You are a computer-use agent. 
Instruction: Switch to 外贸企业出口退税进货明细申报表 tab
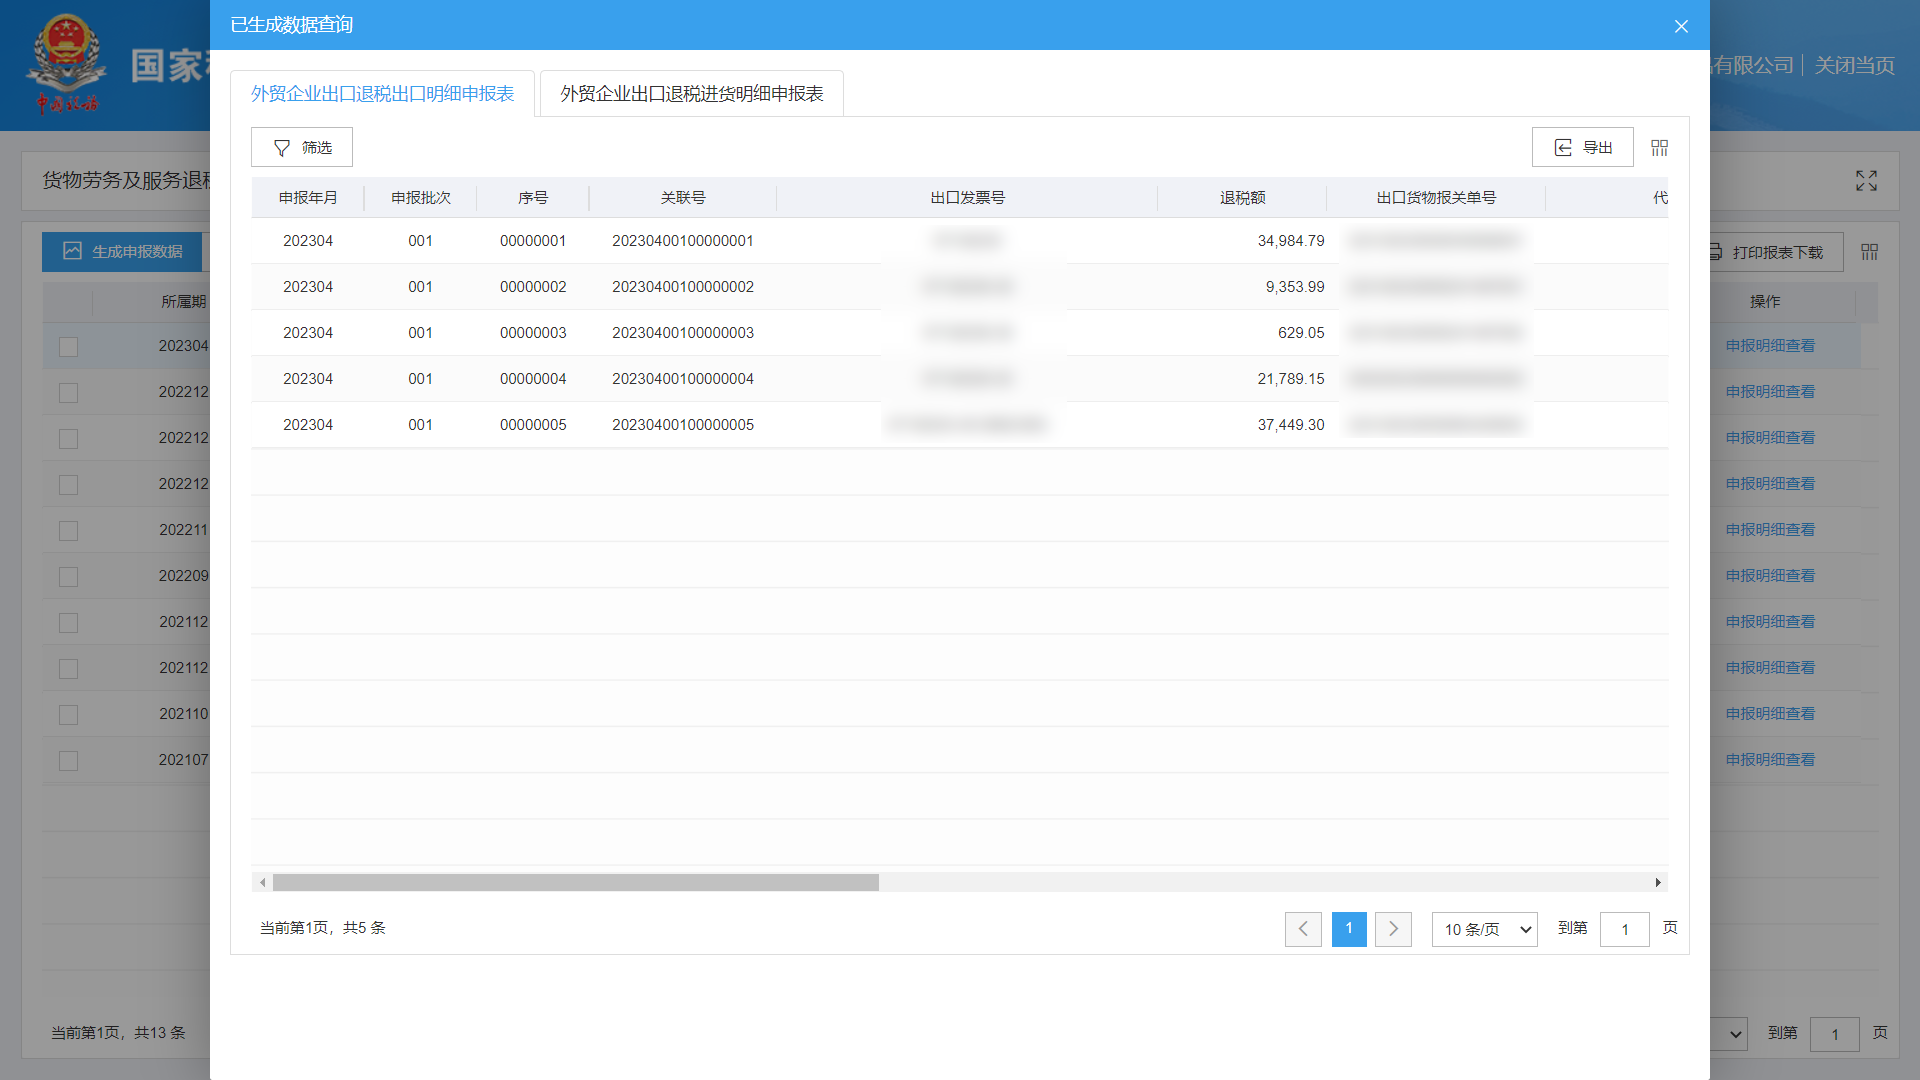coord(691,94)
